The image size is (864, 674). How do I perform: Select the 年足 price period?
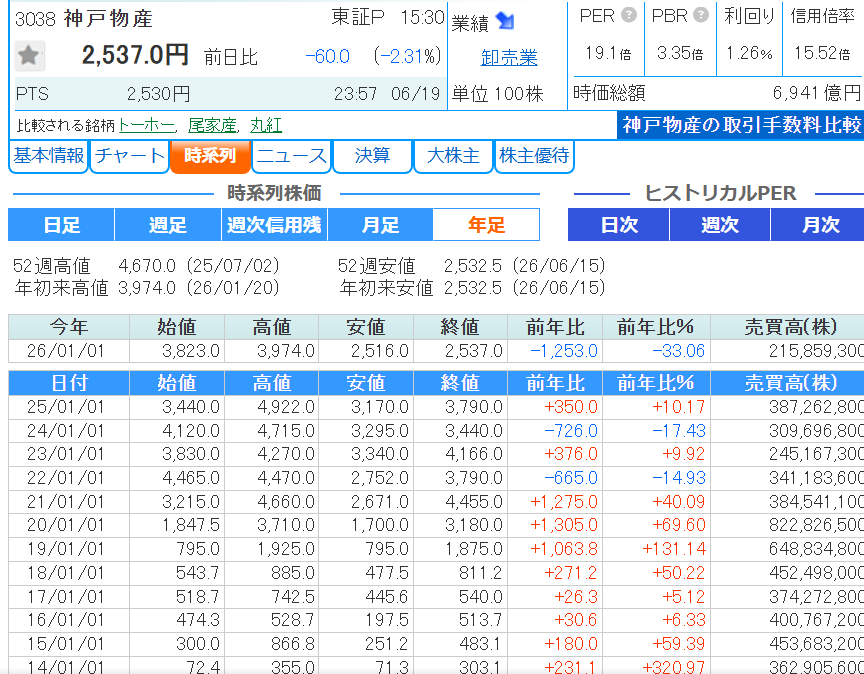(x=486, y=225)
